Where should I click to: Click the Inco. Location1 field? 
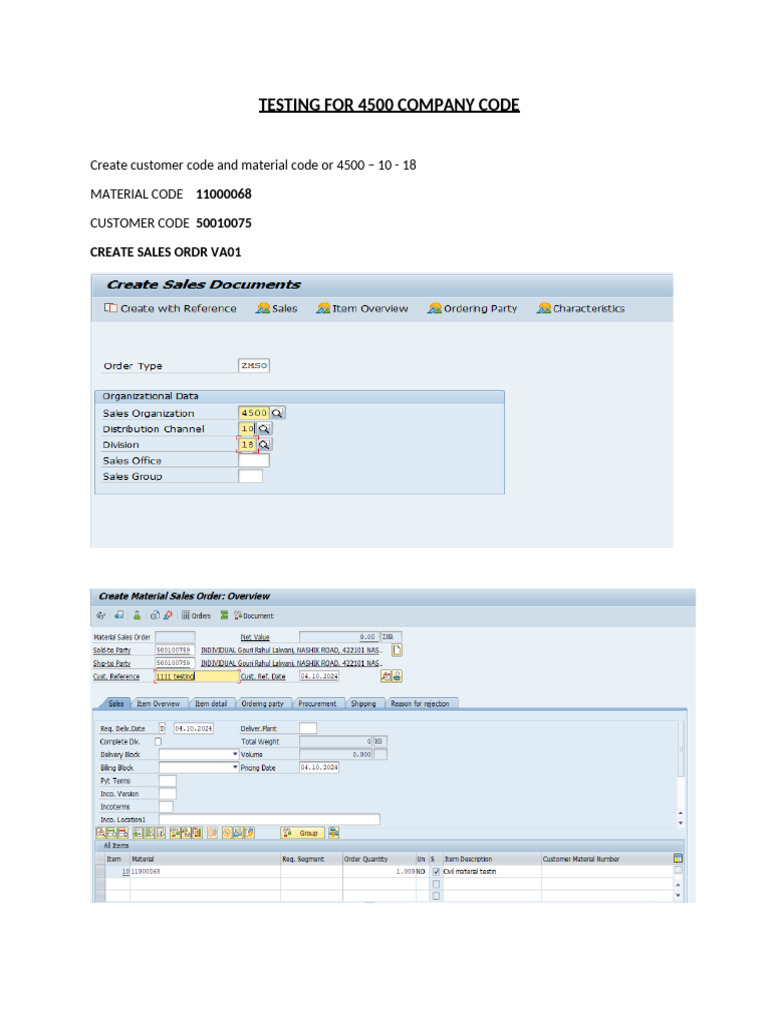point(269,819)
